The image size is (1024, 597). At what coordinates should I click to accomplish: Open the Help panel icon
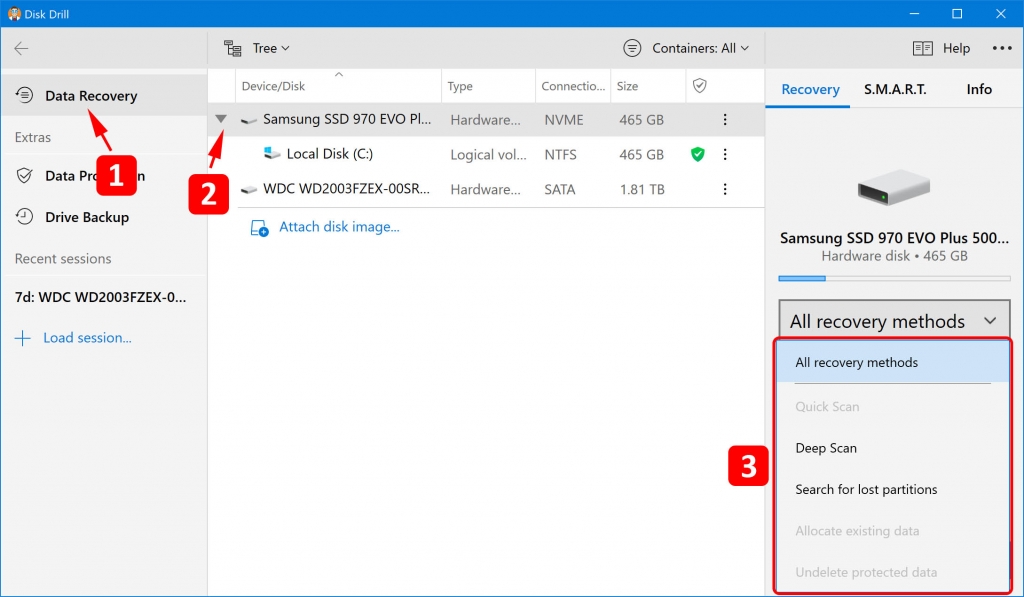coord(922,47)
